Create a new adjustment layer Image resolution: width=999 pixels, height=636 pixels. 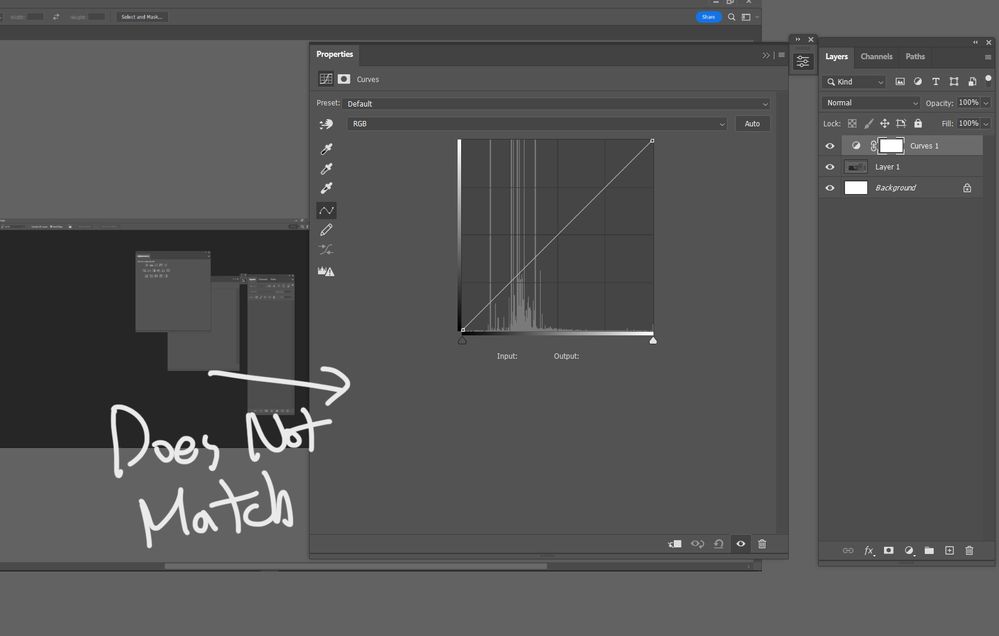(x=908, y=550)
